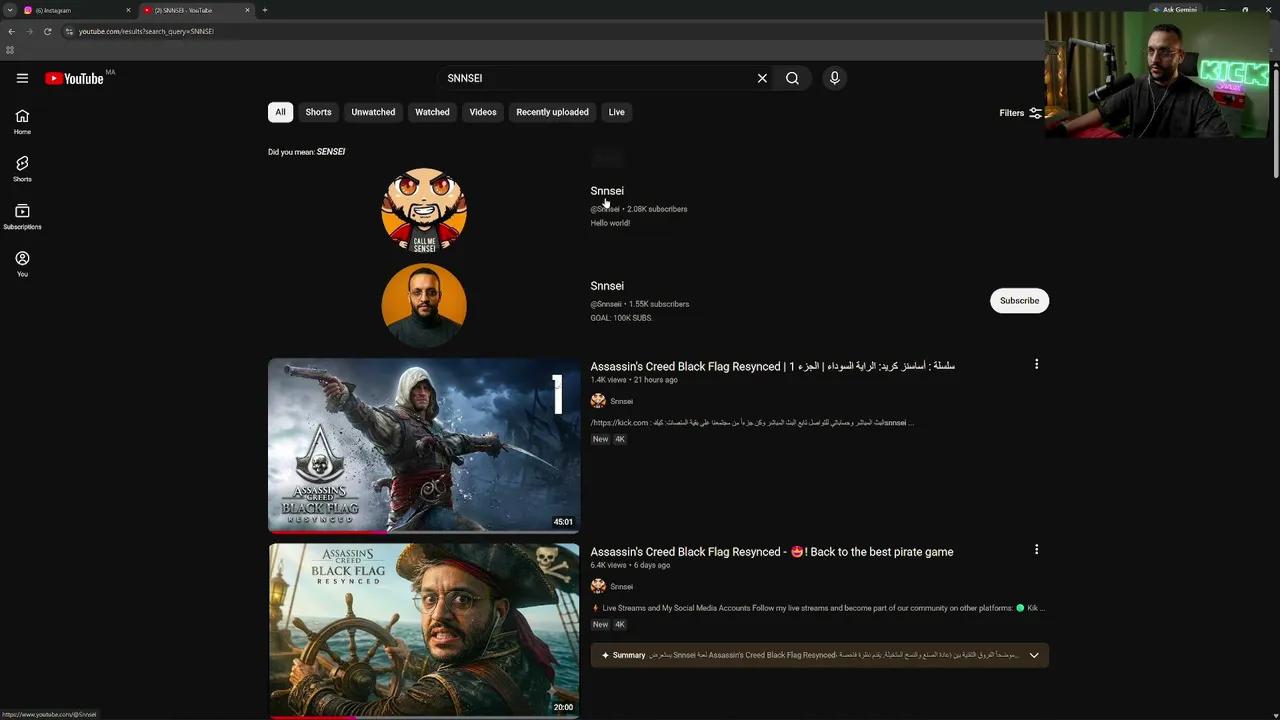Clear the search box with X
This screenshot has width=1280, height=720.
[x=762, y=78]
